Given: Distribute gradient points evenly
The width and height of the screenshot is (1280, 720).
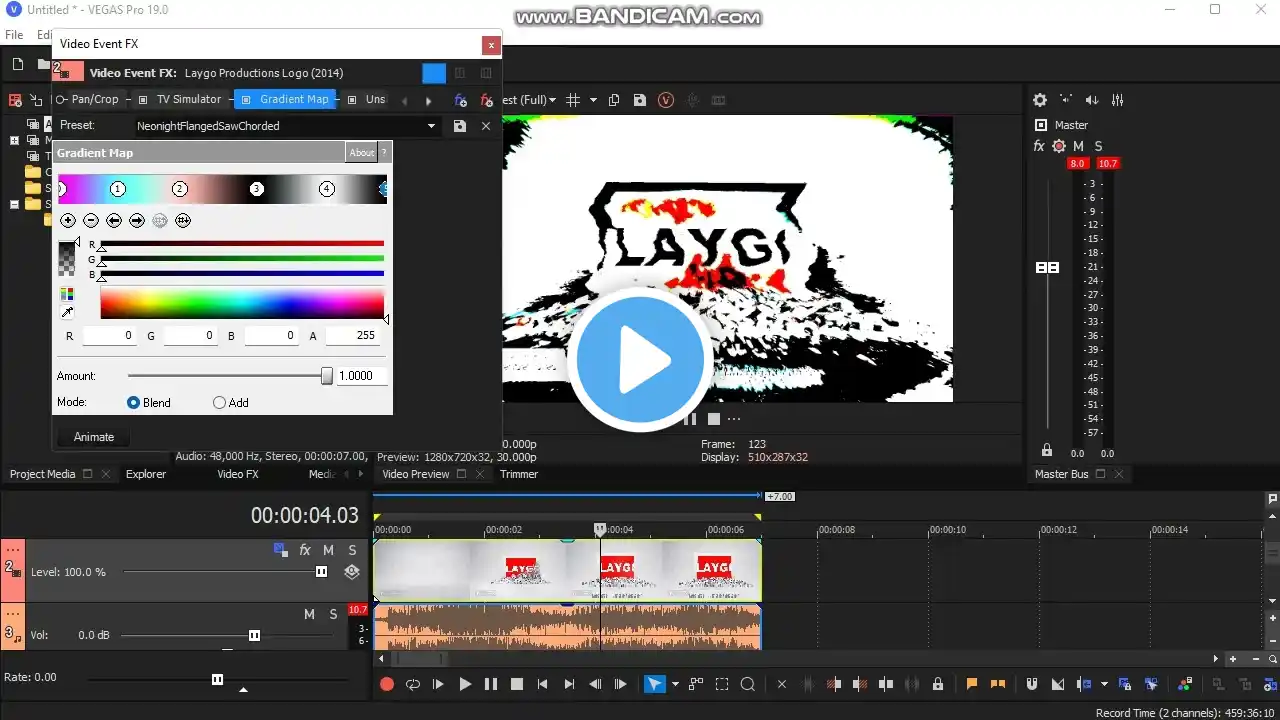Looking at the screenshot, I should pos(183,220).
